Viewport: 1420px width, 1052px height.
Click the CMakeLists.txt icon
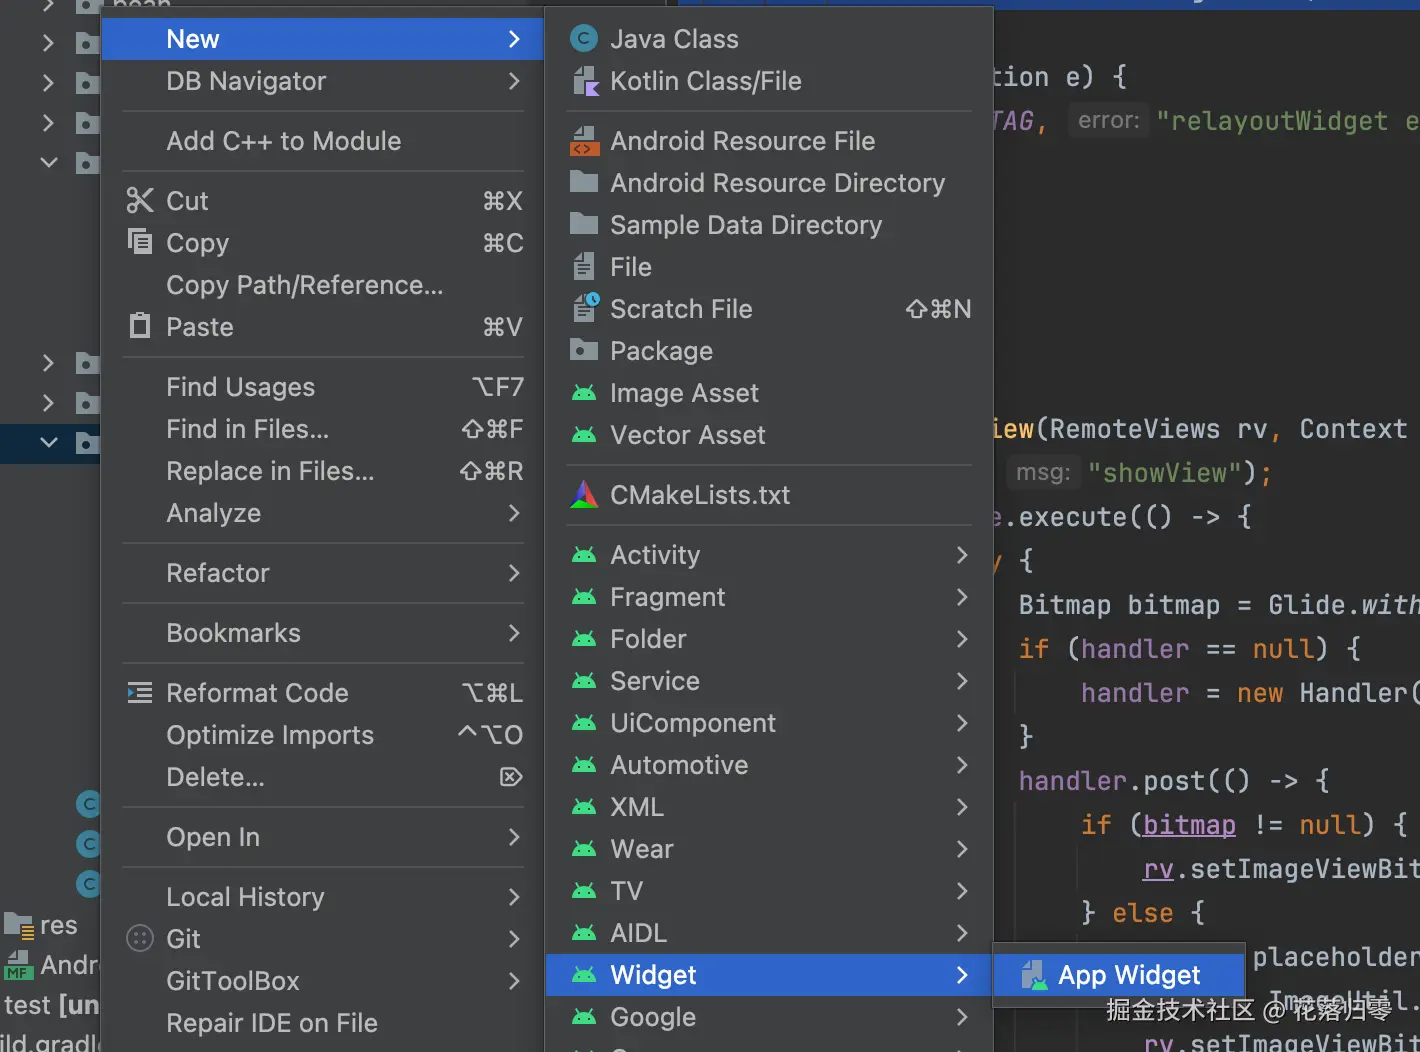(584, 495)
